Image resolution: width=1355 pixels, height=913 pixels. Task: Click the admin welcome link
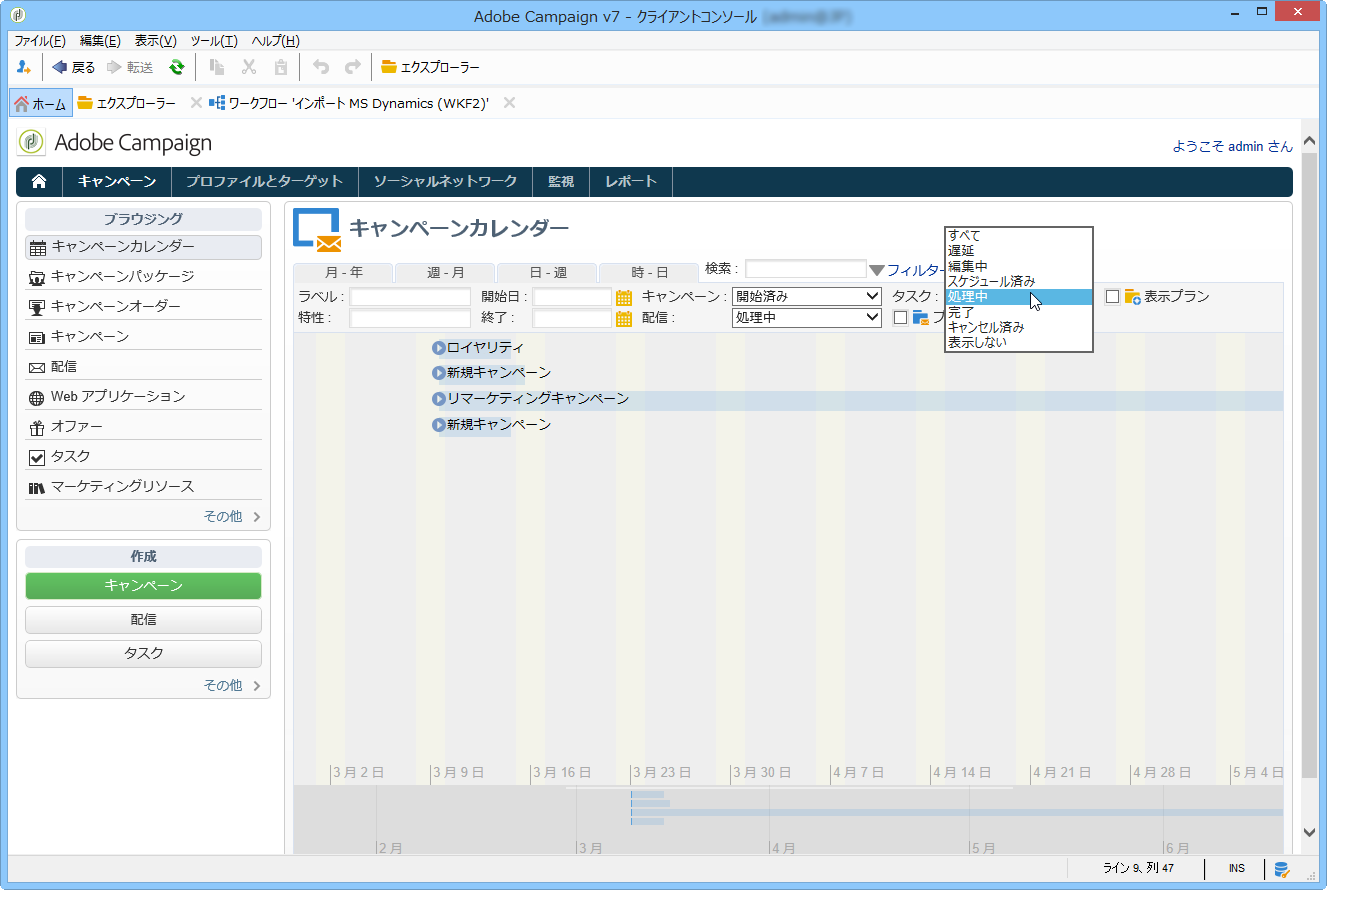click(x=1232, y=146)
